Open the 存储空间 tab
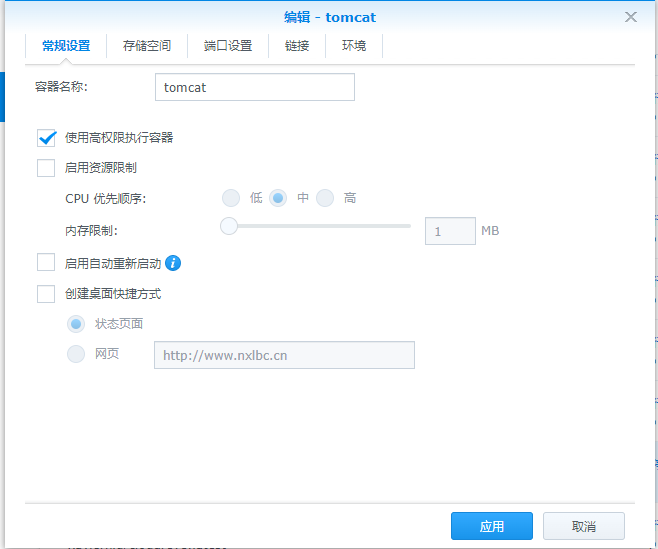The image size is (658, 549). pos(147,45)
